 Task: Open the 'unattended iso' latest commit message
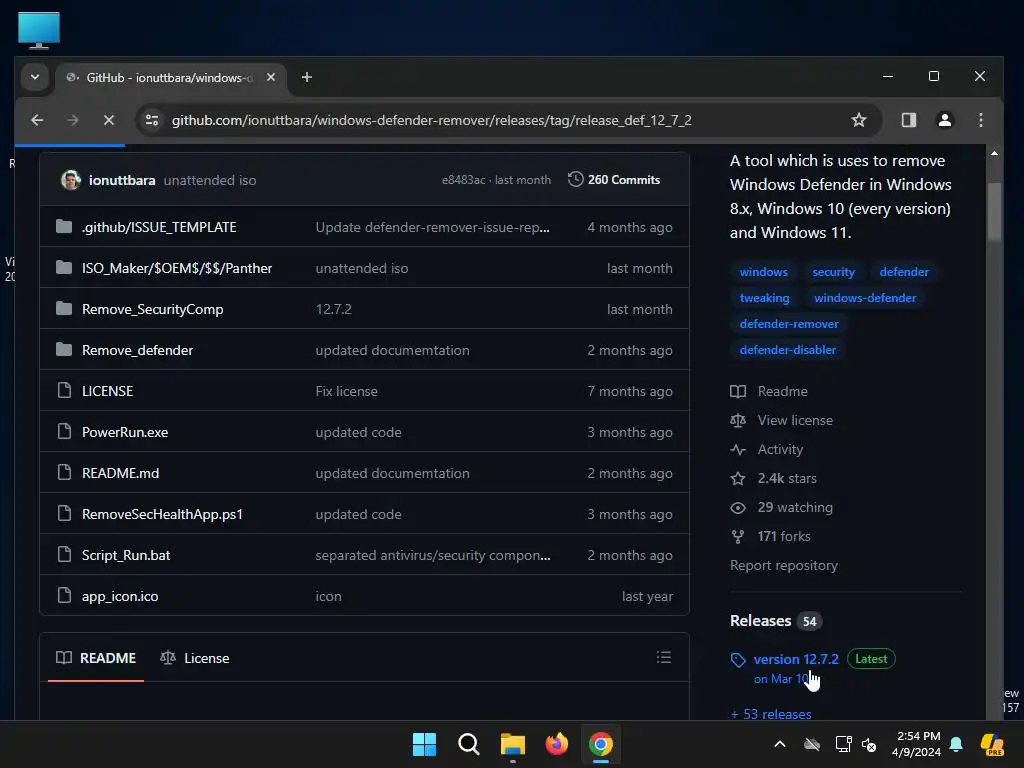[210, 180]
